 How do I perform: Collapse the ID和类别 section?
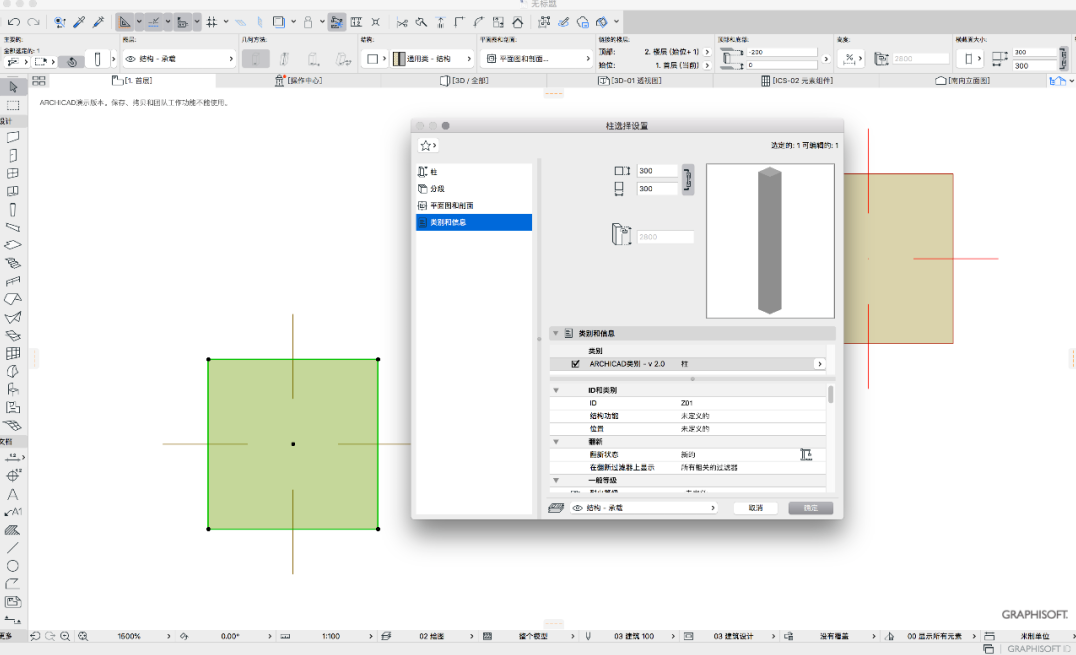point(556,390)
